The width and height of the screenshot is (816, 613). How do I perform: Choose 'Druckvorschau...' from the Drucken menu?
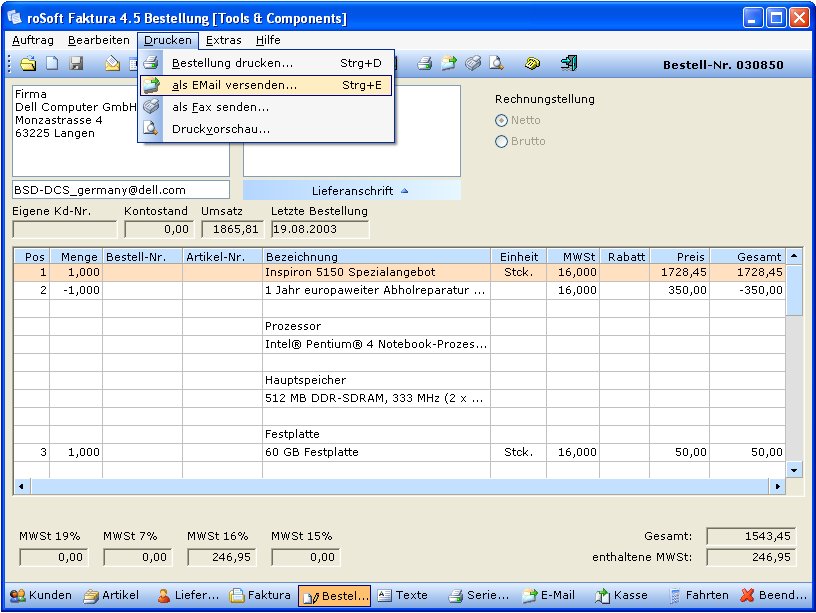[220, 128]
